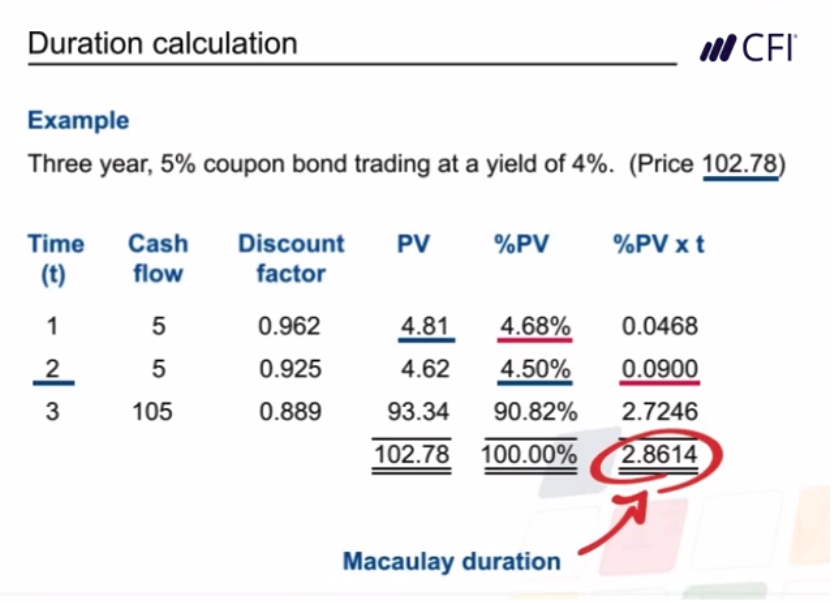Select the underlined 4.81 PV value
Image resolution: width=837 pixels, height=603 pixels.
pyautogui.click(x=425, y=326)
